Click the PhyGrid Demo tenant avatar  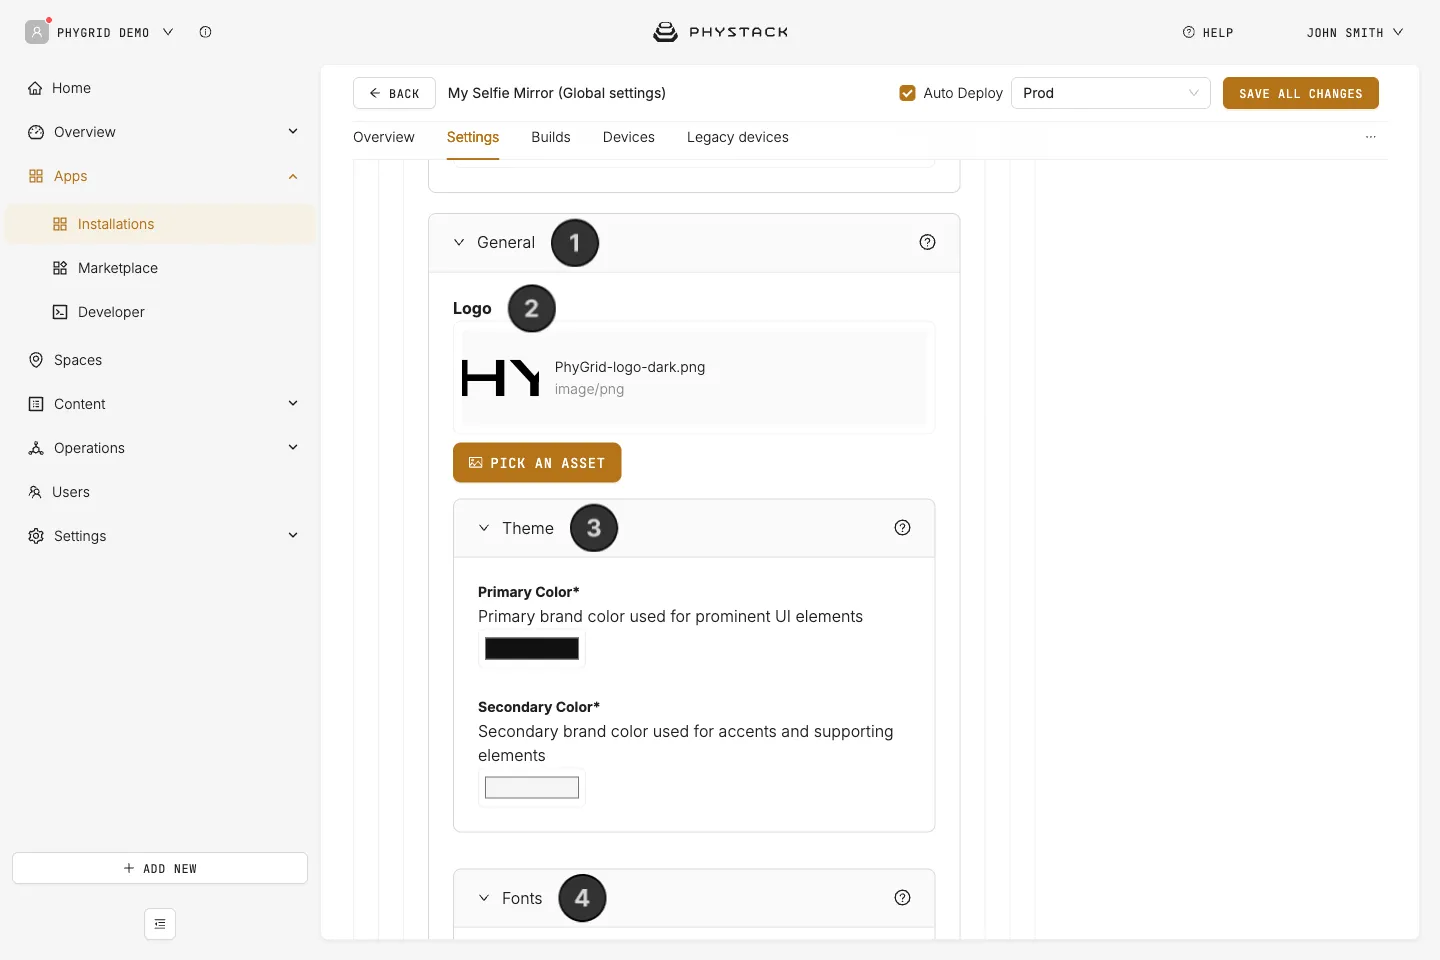tap(37, 32)
